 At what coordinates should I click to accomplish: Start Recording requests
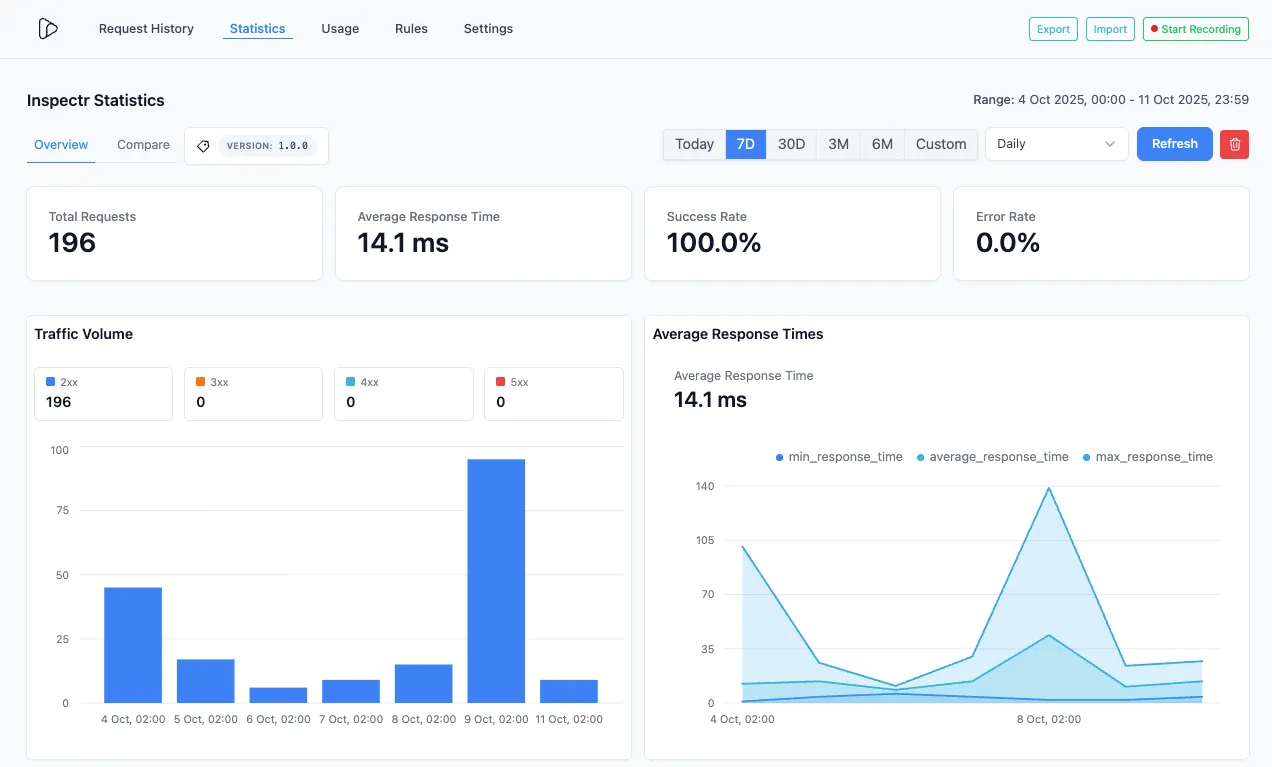pos(1196,29)
